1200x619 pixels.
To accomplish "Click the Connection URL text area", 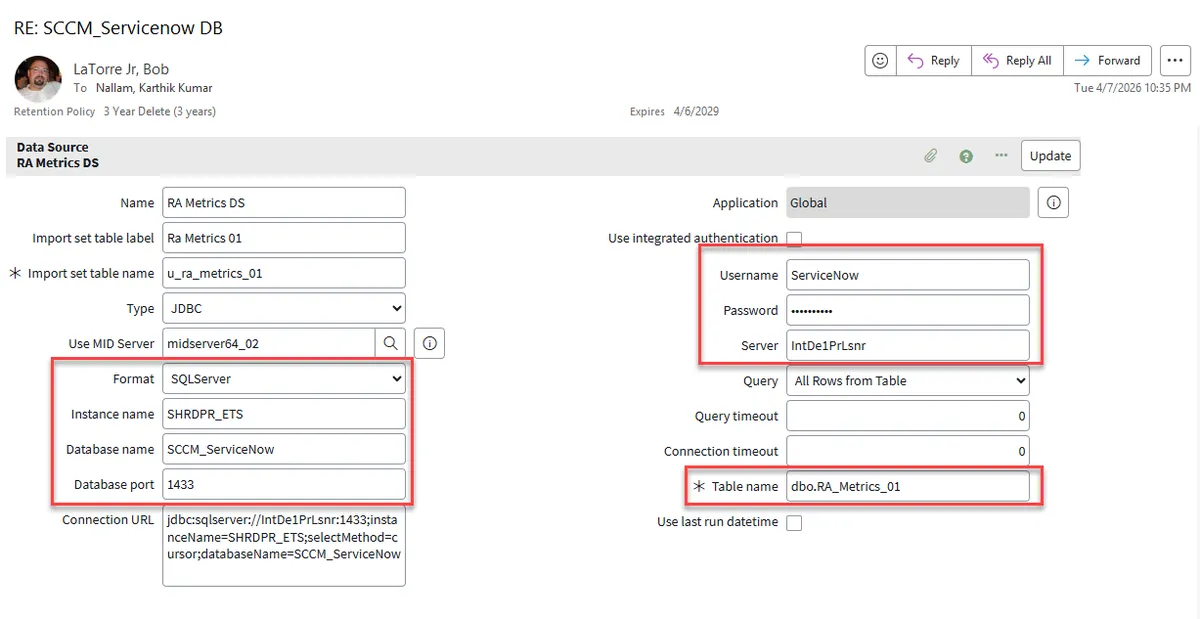I will [x=284, y=545].
